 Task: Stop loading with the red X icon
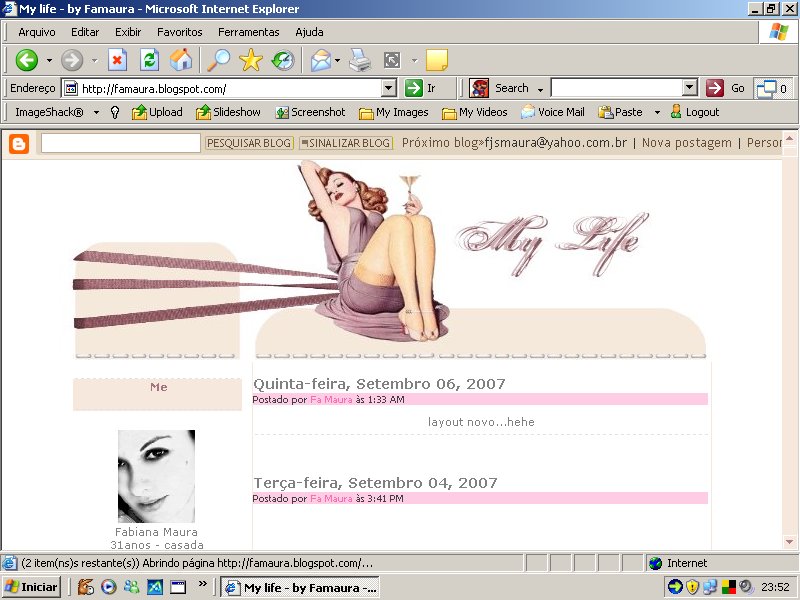pyautogui.click(x=117, y=60)
